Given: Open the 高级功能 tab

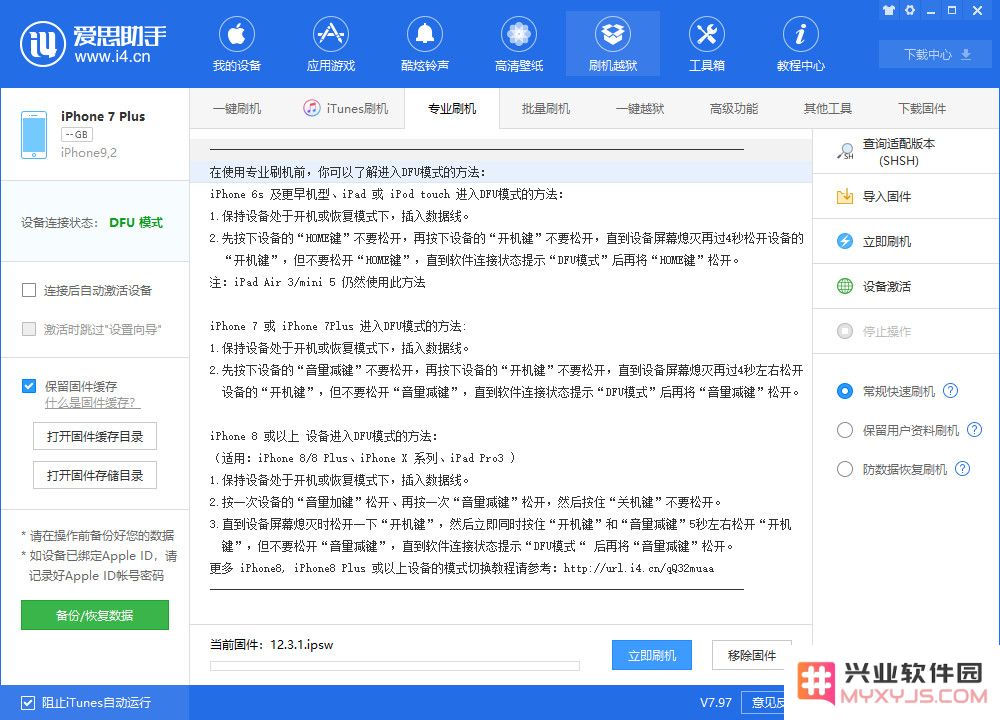Looking at the screenshot, I should [733, 109].
